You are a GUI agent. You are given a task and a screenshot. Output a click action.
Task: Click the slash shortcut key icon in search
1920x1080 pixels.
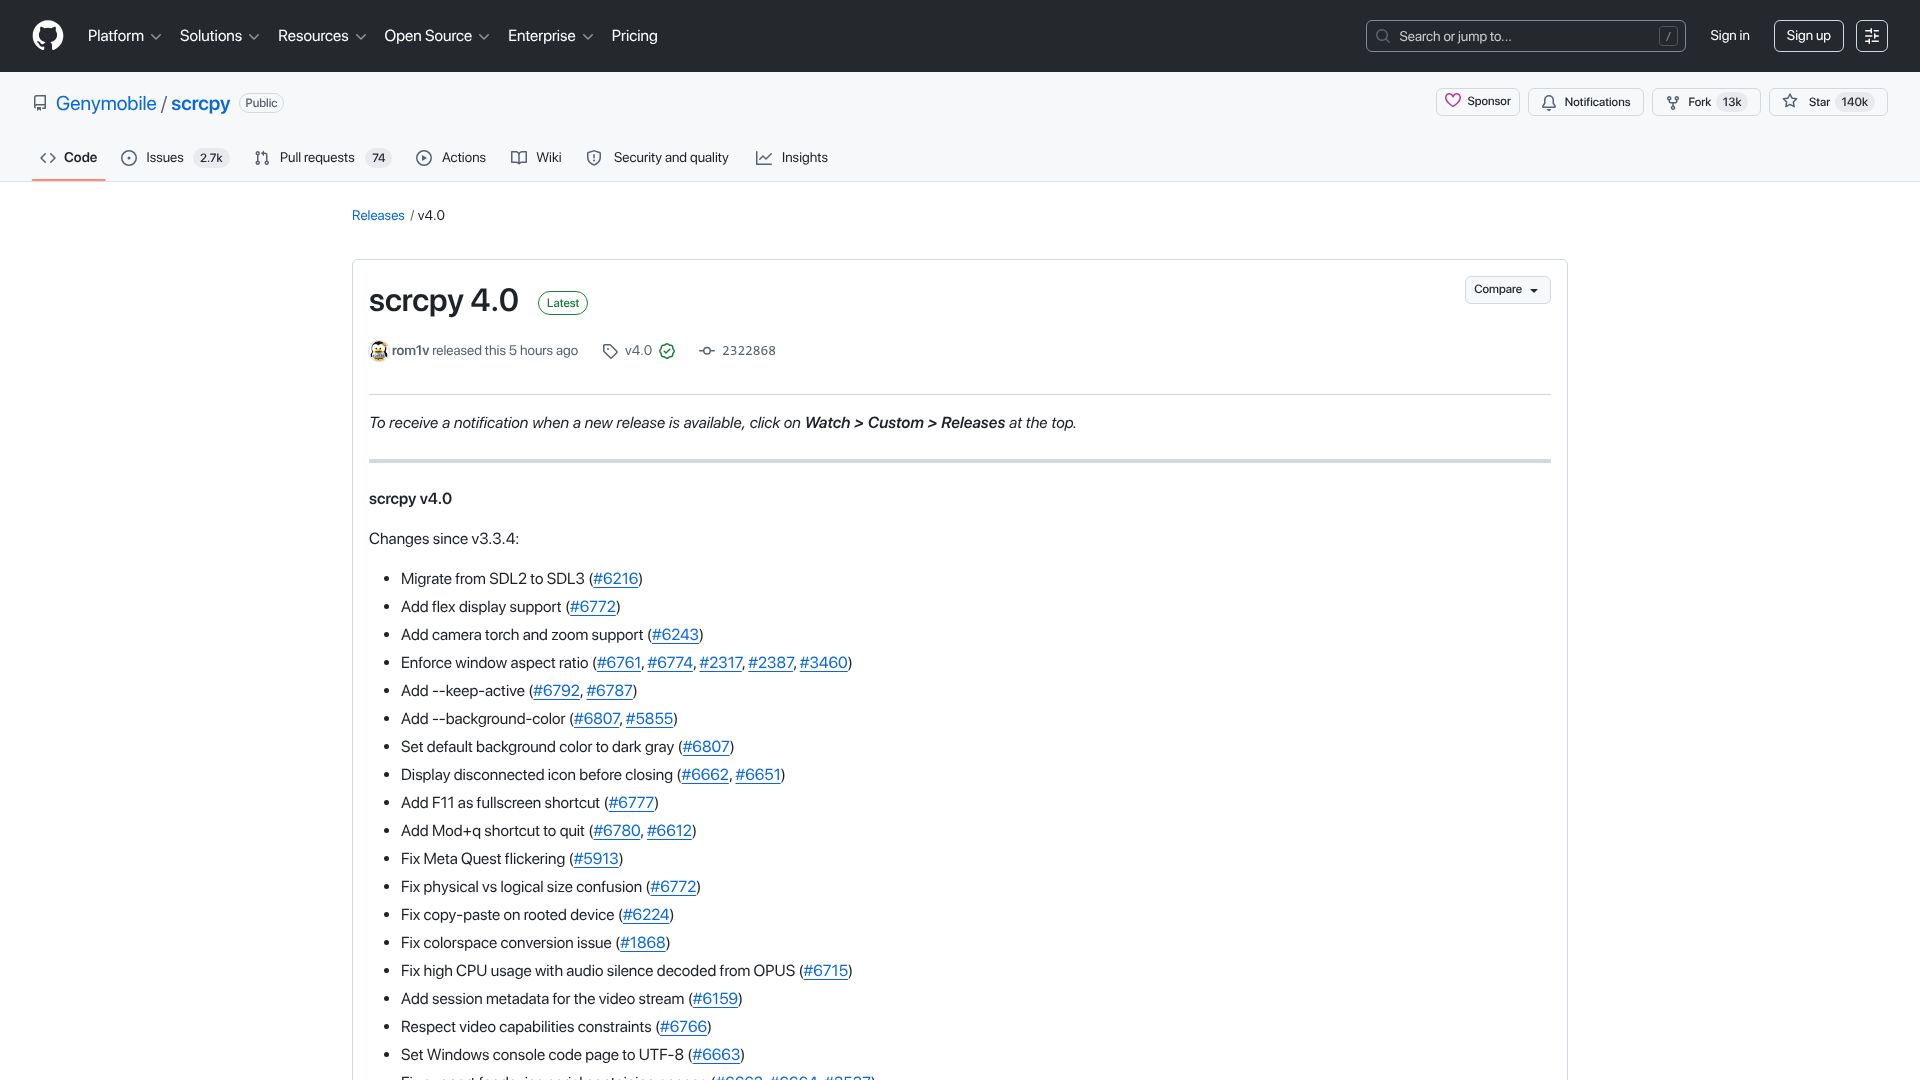(x=1668, y=36)
